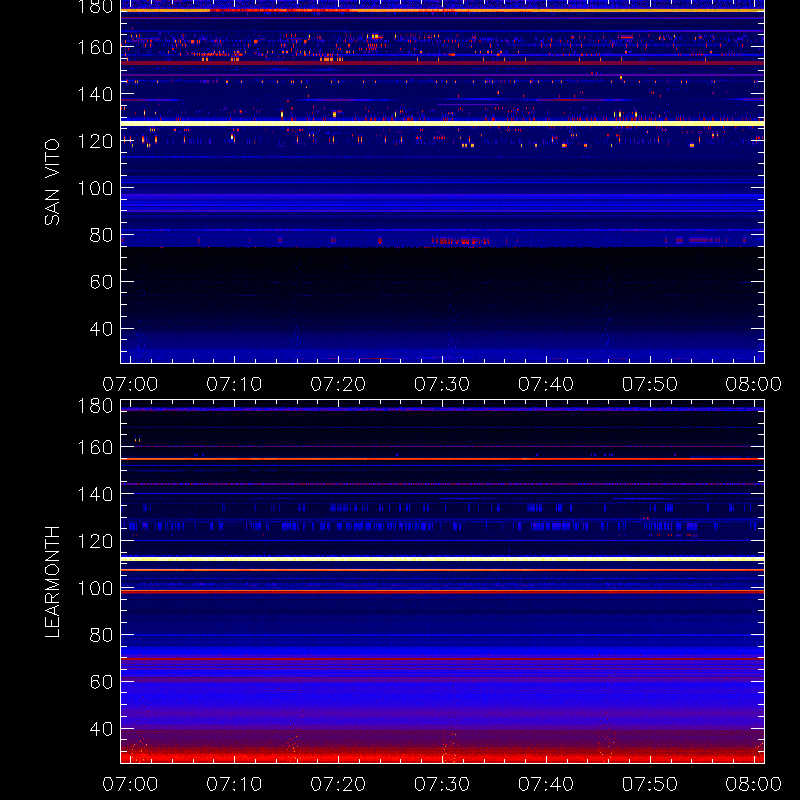Choose the 80 frequency label on Learmonth axis
The height and width of the screenshot is (800, 800).
(x=101, y=635)
